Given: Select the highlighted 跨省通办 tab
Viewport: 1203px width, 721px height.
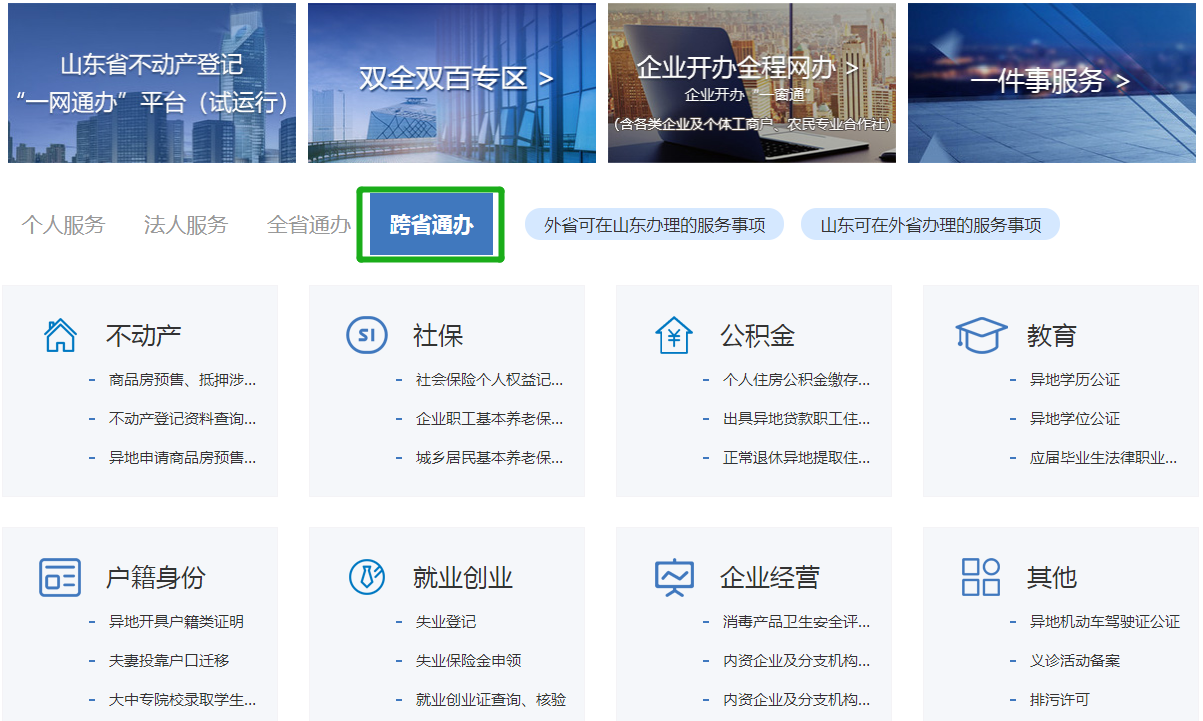Looking at the screenshot, I should click(x=431, y=225).
